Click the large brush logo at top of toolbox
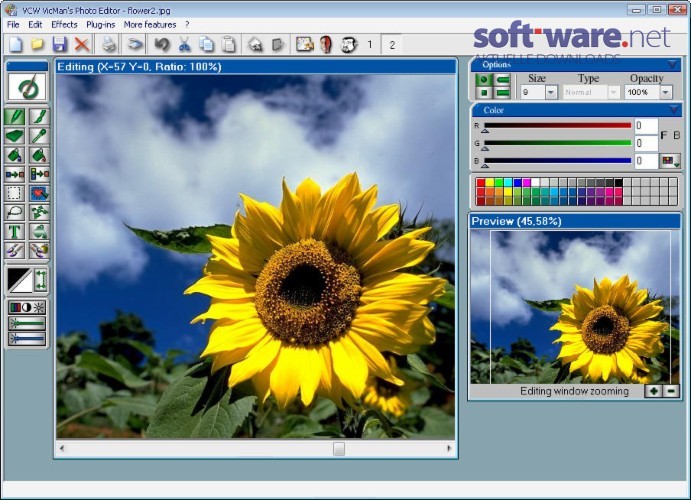The width and height of the screenshot is (691, 500). 27,87
